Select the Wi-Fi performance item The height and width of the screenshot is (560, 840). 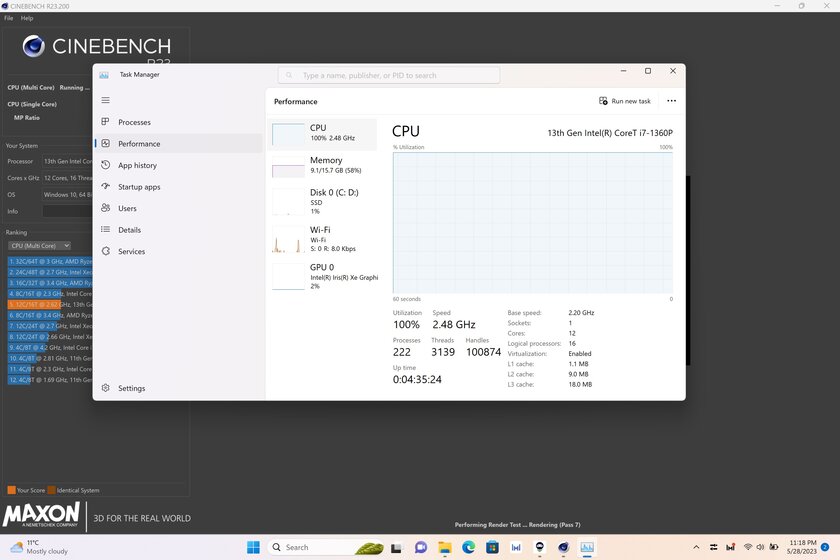322,239
